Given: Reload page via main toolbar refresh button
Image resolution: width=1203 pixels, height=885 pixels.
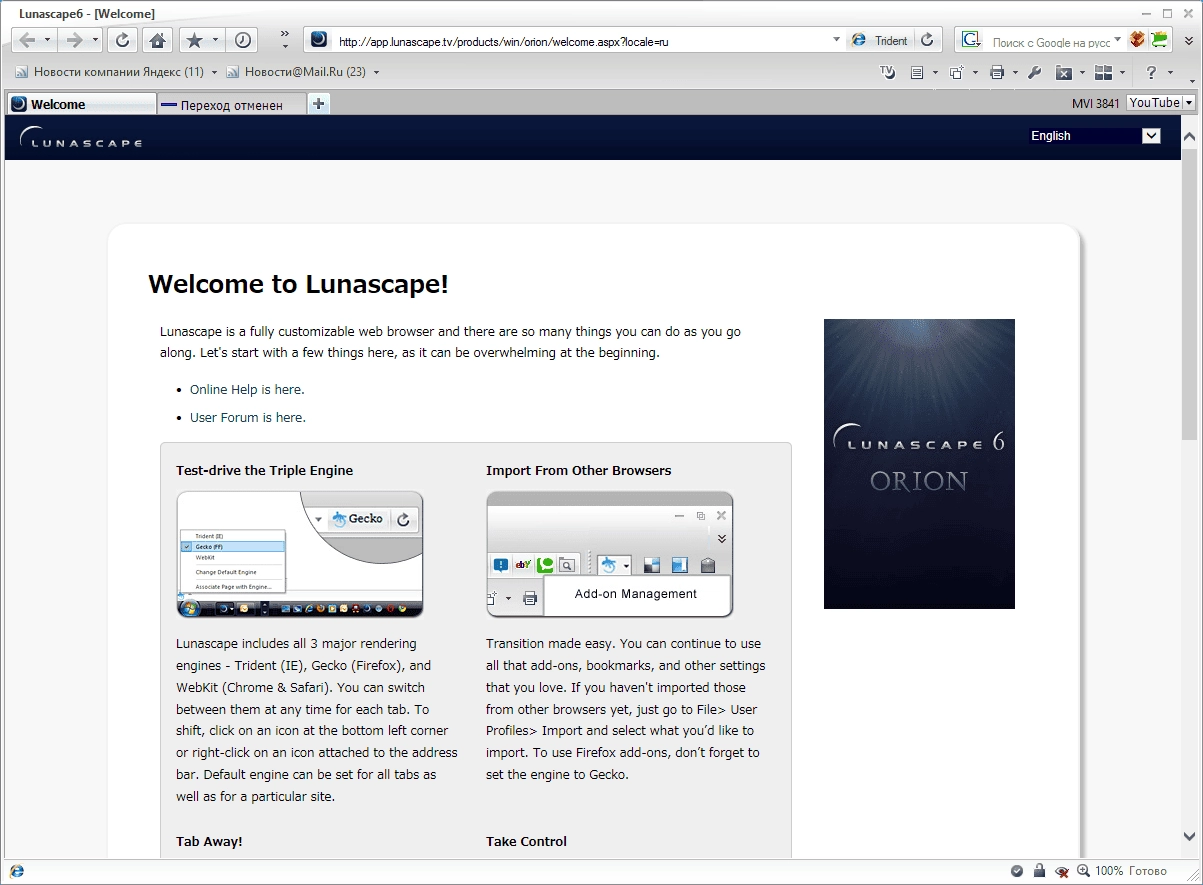Looking at the screenshot, I should click(122, 40).
